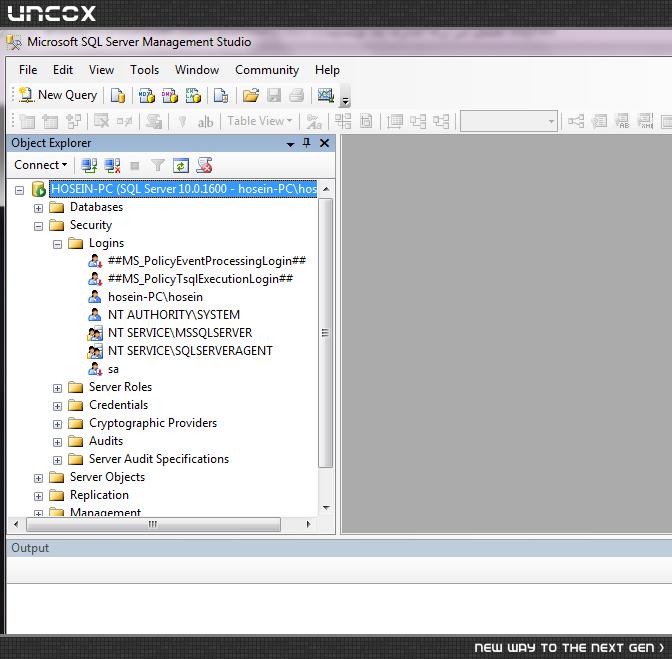
Task: Toggle auto-hide pin on Object Explorer
Action: (306, 143)
